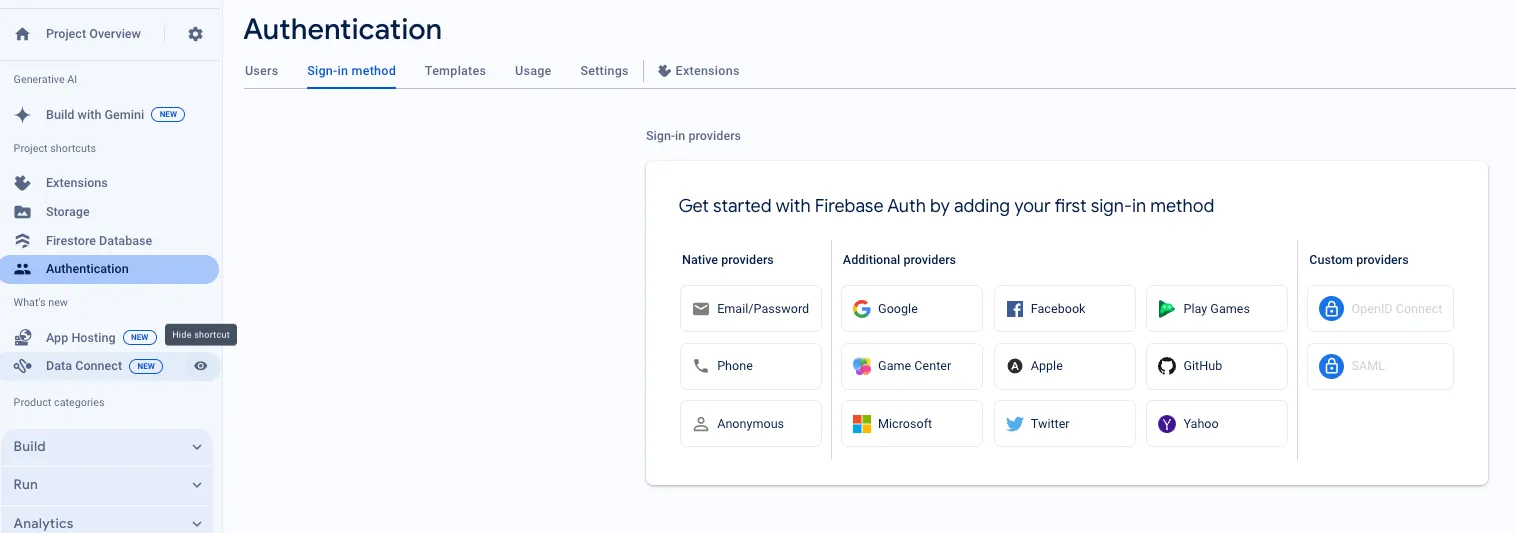Click the Extensions sidebar icon

tap(23, 183)
